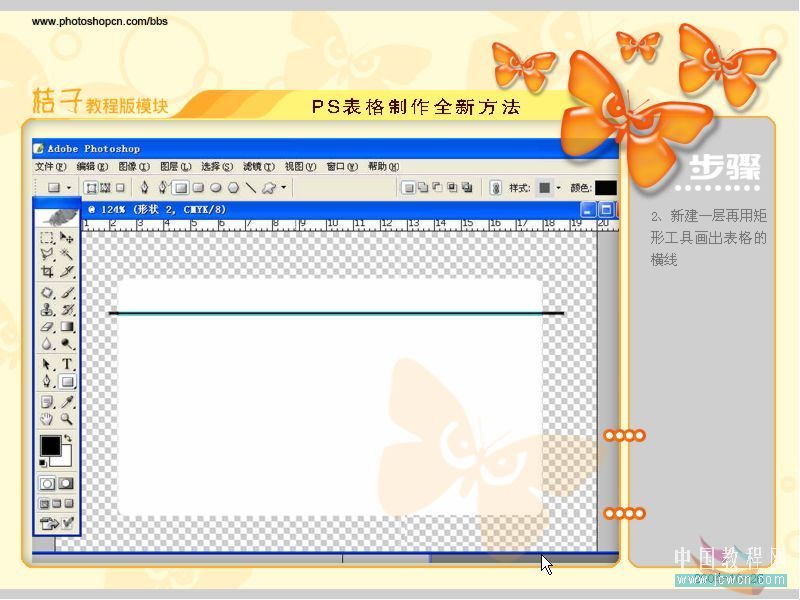Viewport: 800px width, 600px height.
Task: Select the Type tool
Action: 66,364
